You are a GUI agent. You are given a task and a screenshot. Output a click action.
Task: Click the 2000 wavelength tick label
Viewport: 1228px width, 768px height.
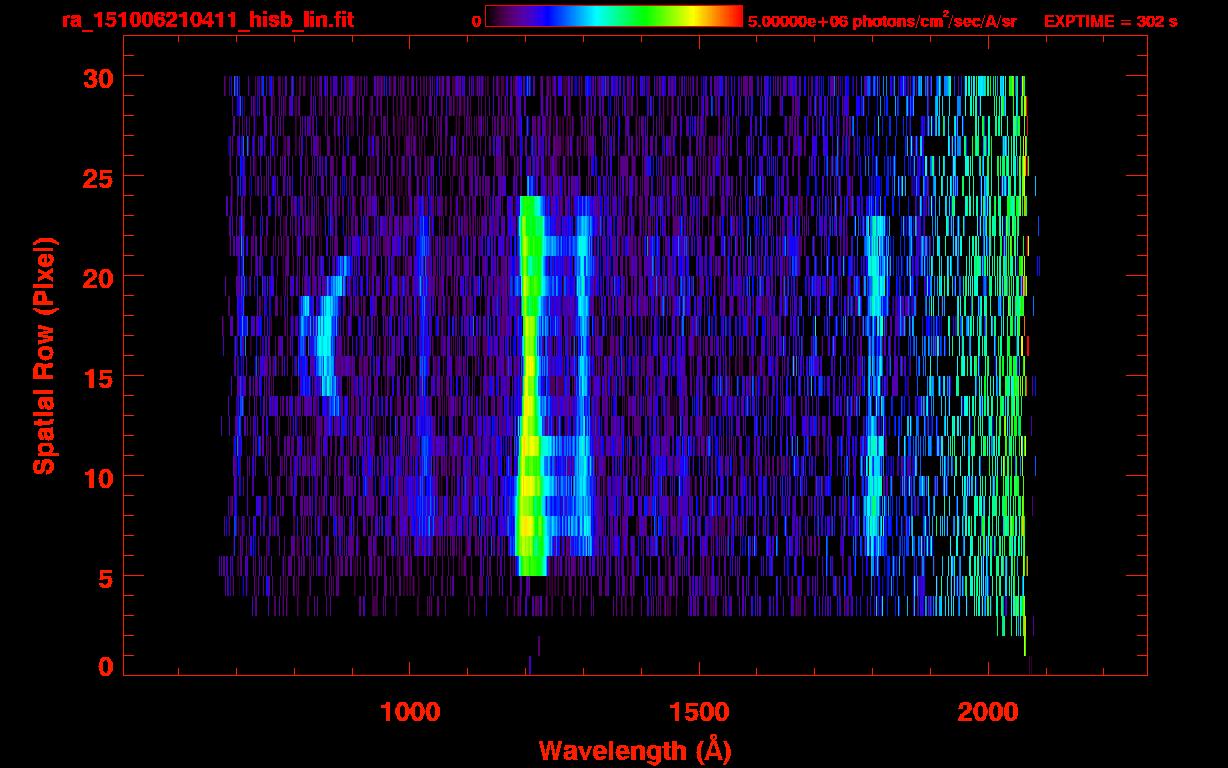coord(987,712)
